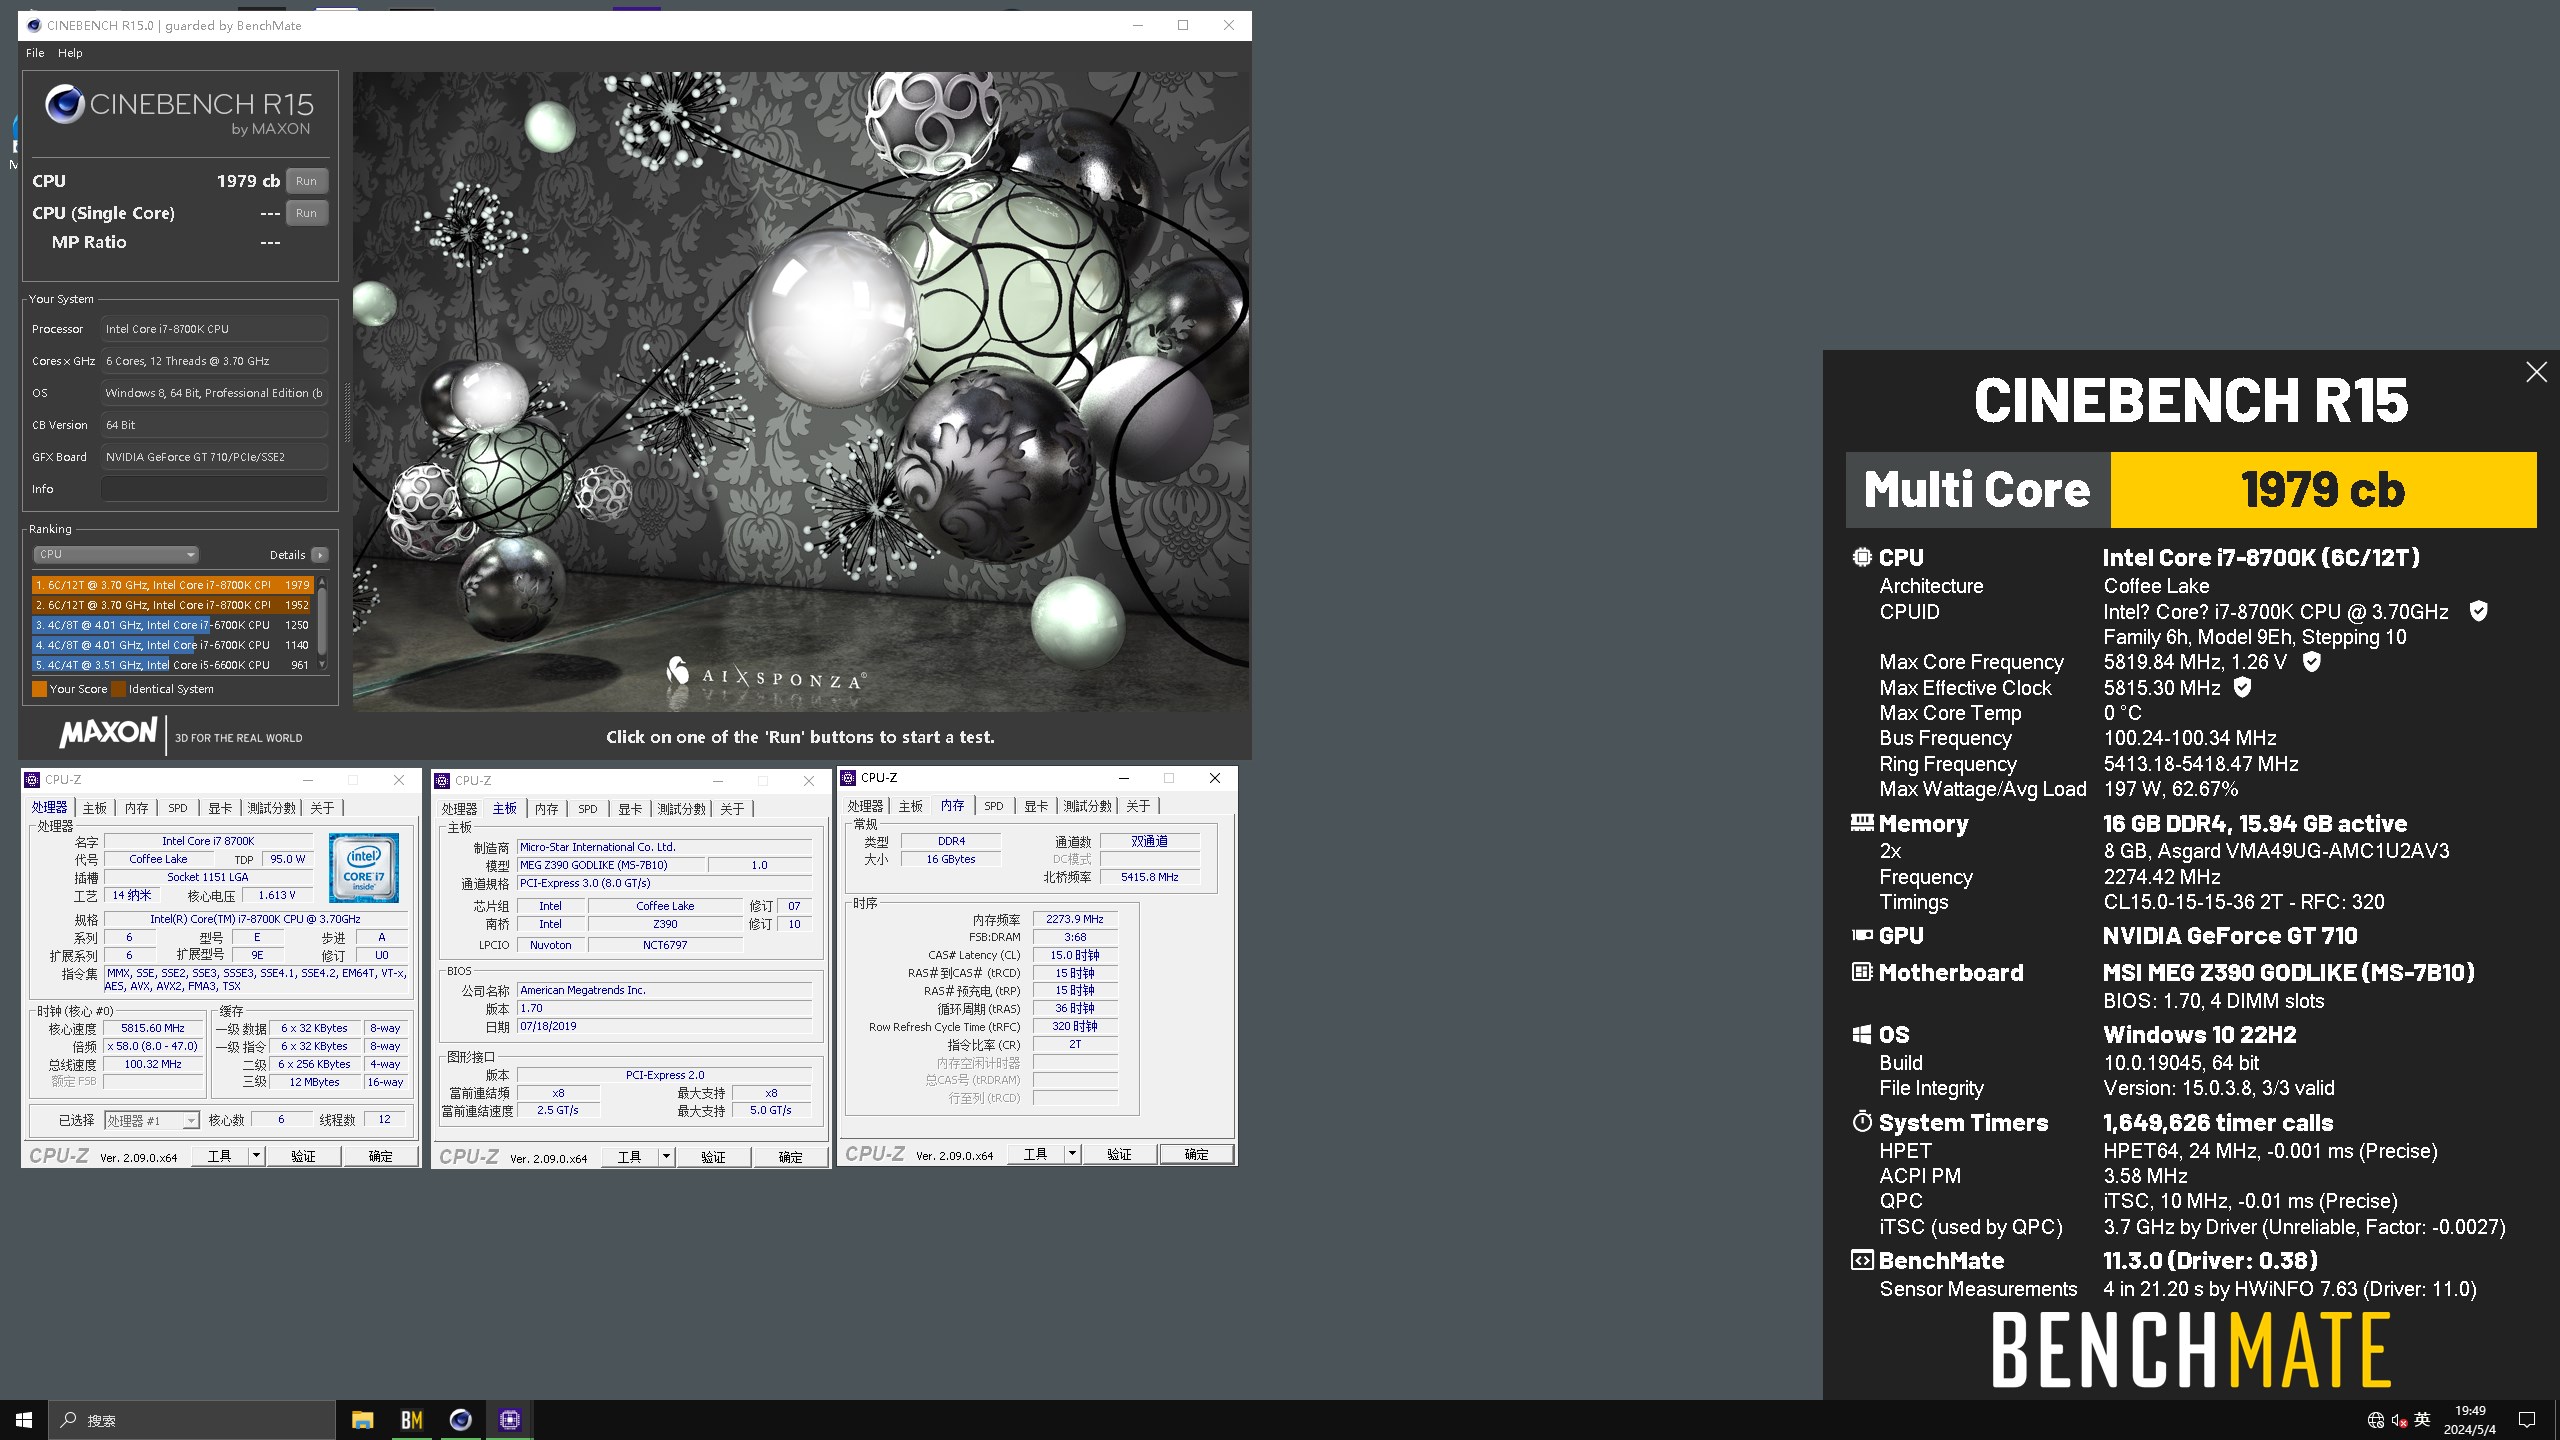The image size is (2560, 1440).
Task: Click the Intel Core i7 badge image
Action: 364,868
